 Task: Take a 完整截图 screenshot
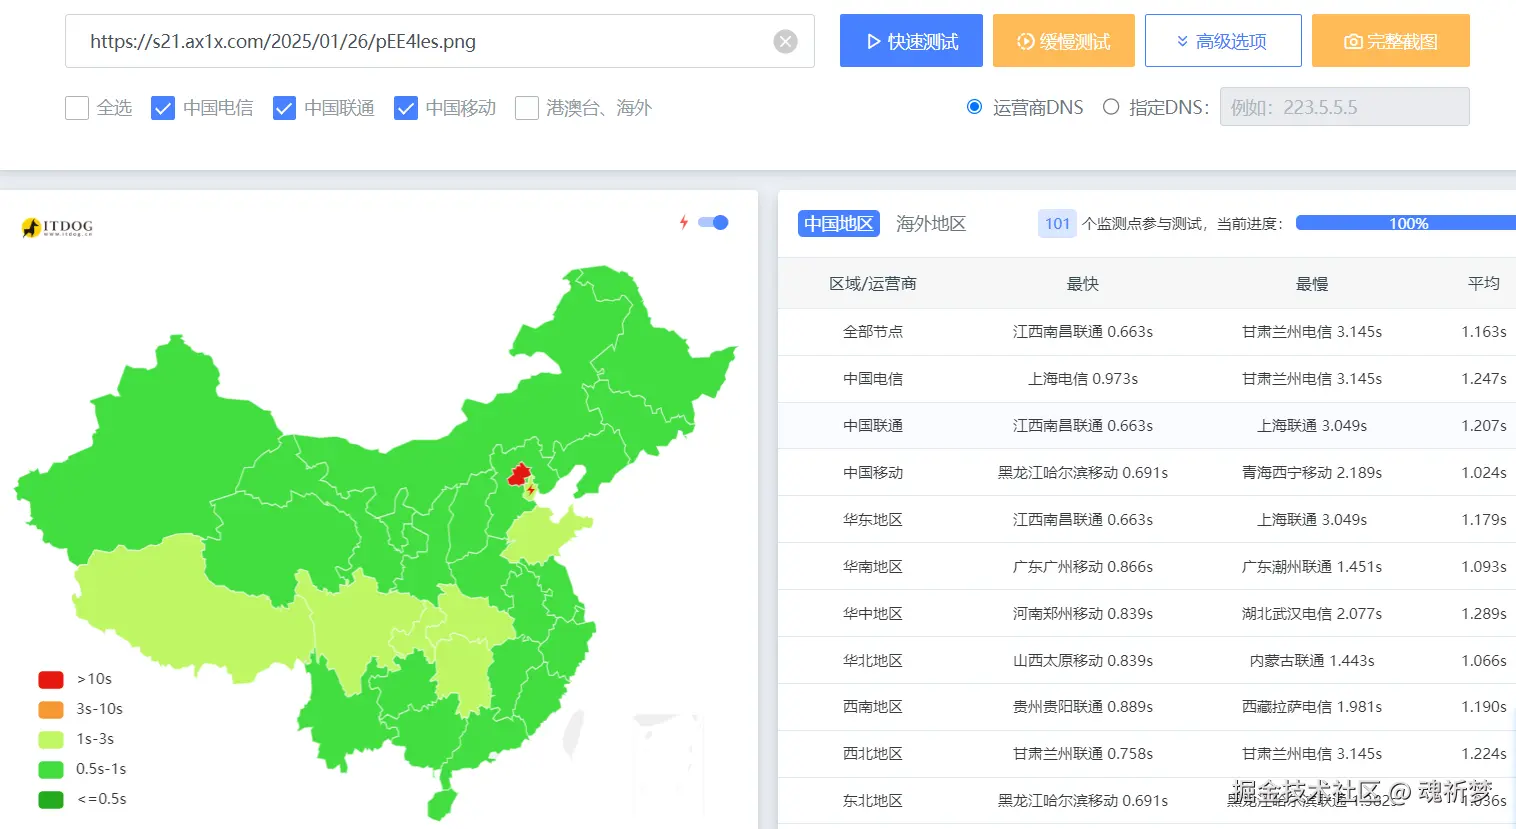pyautogui.click(x=1391, y=41)
